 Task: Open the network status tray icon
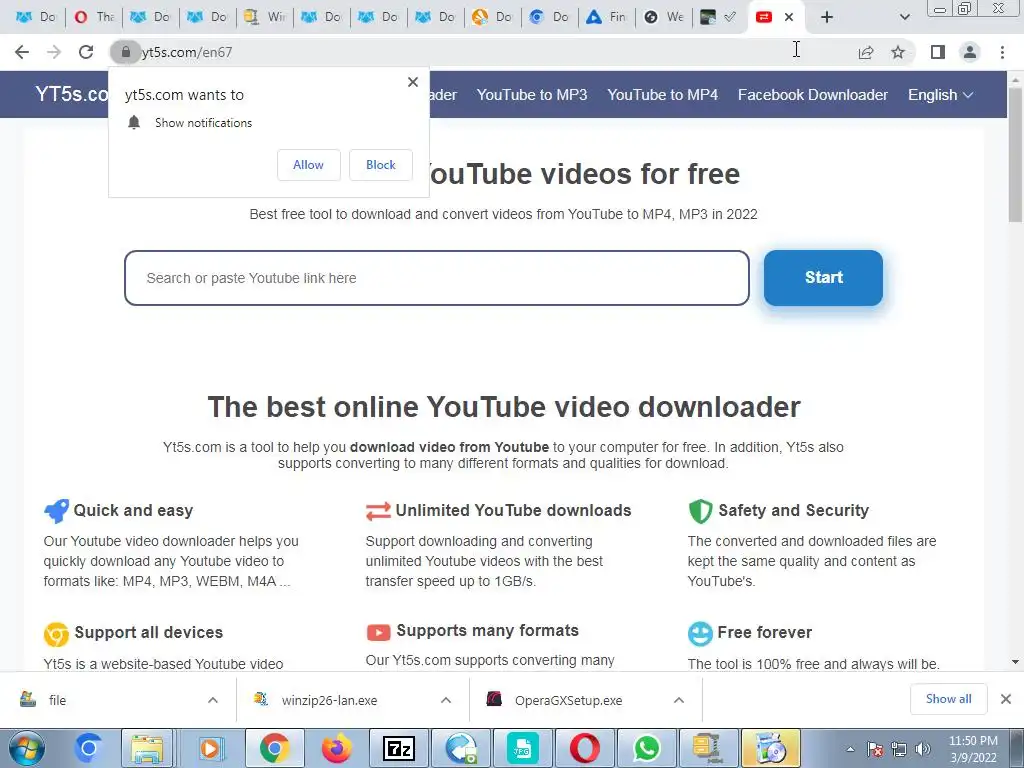(x=899, y=749)
